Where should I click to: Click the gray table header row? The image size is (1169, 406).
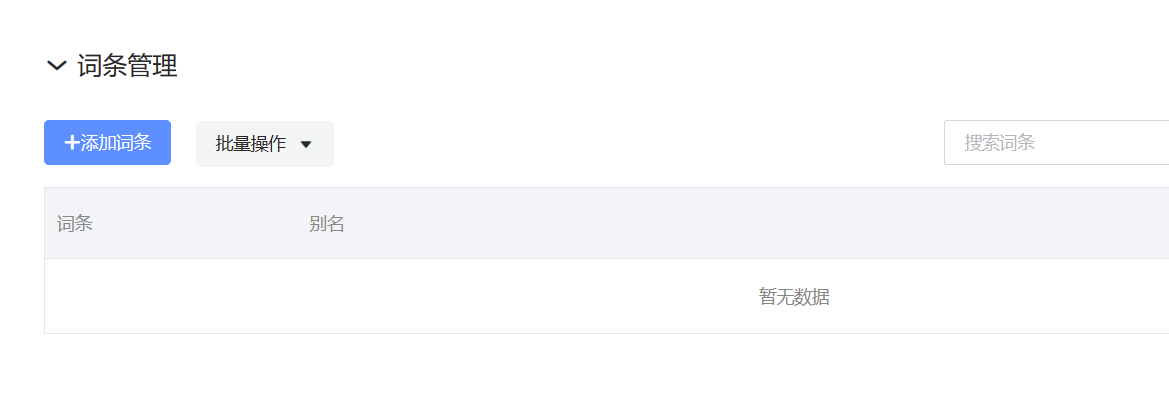tap(607, 223)
